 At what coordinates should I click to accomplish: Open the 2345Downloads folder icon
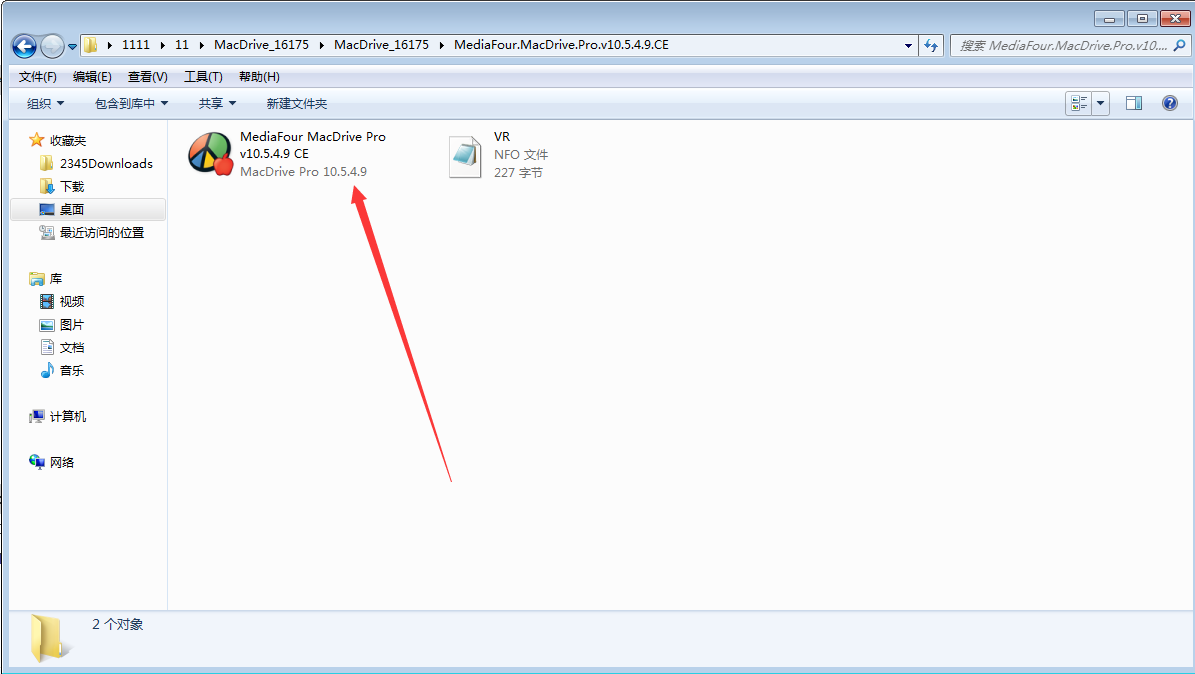(46, 163)
